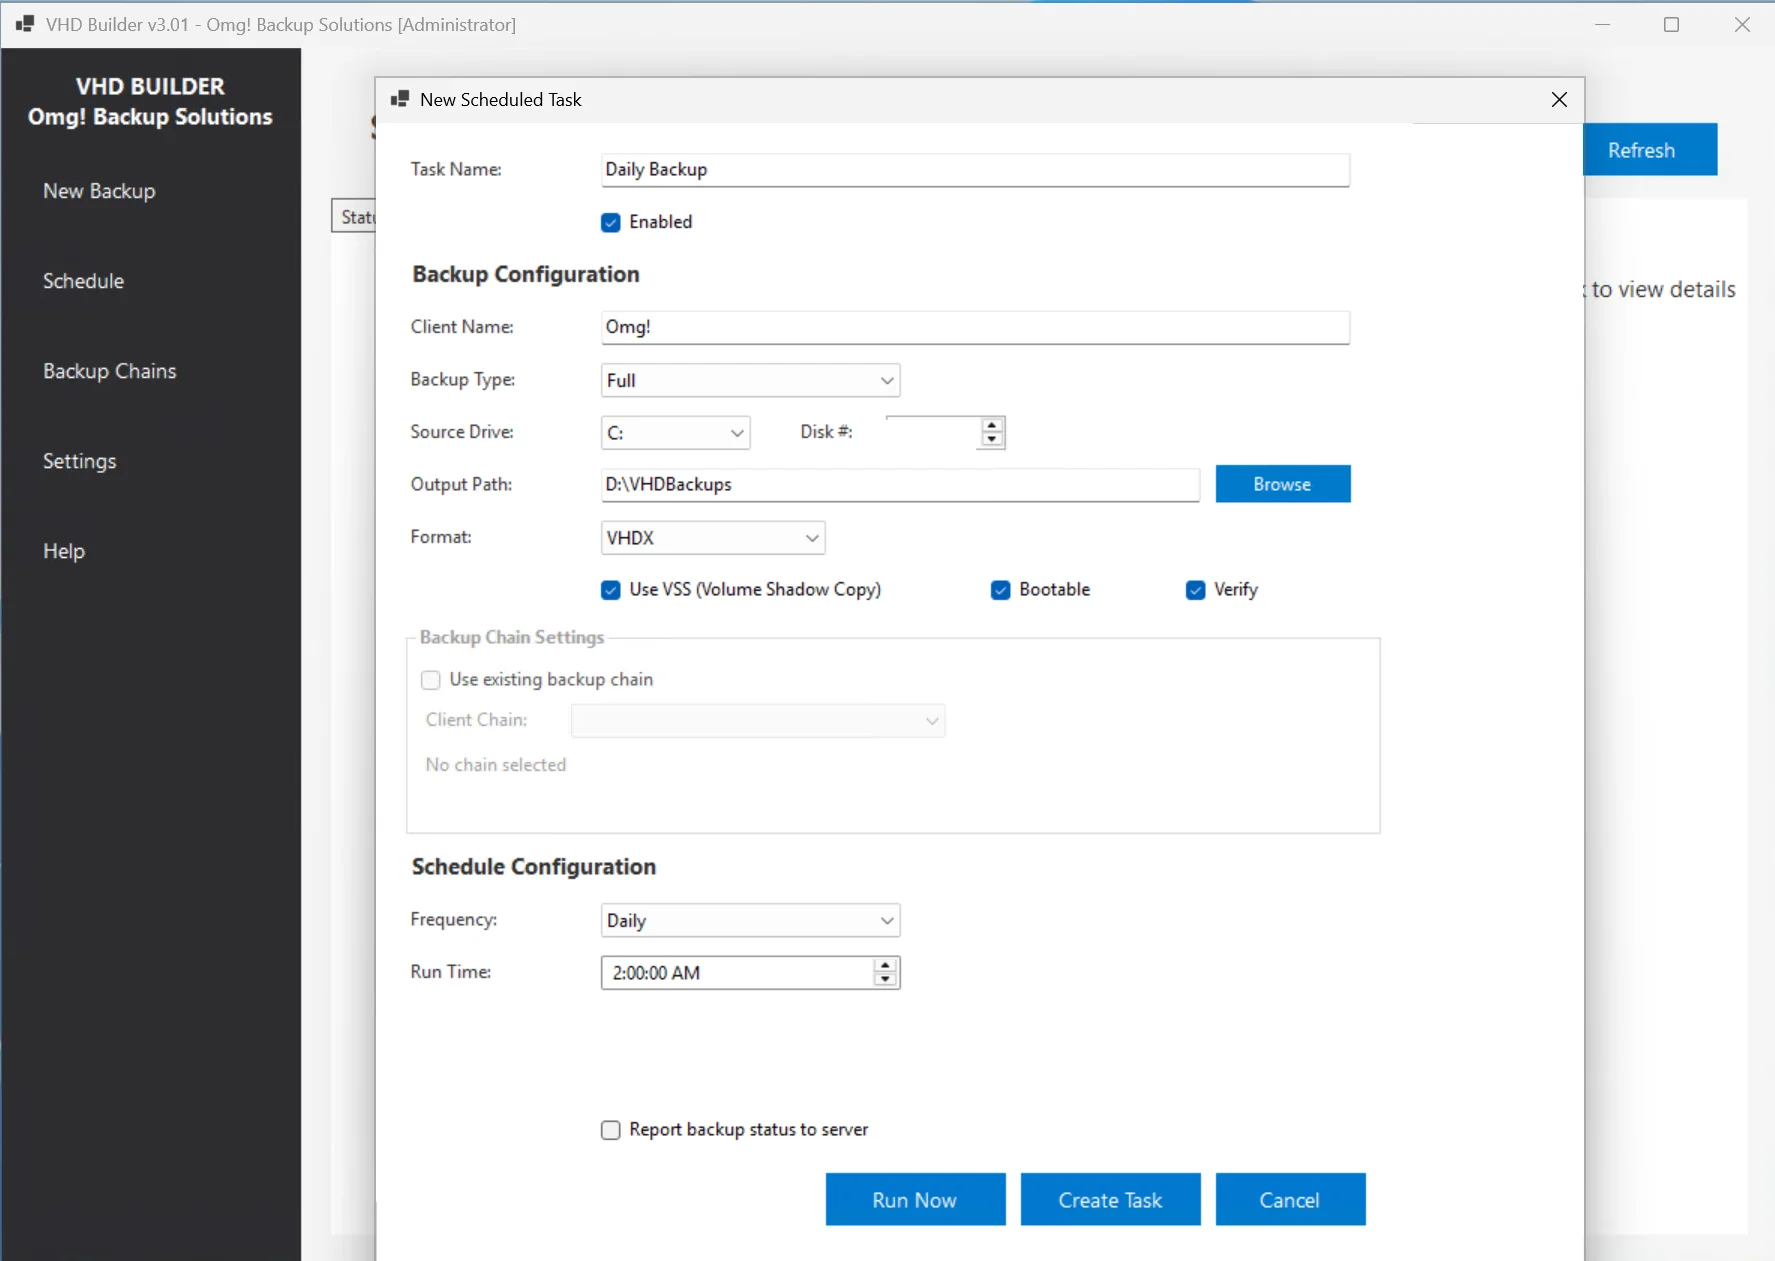
Task: Uncheck the Bootable option
Action: pos(1001,590)
